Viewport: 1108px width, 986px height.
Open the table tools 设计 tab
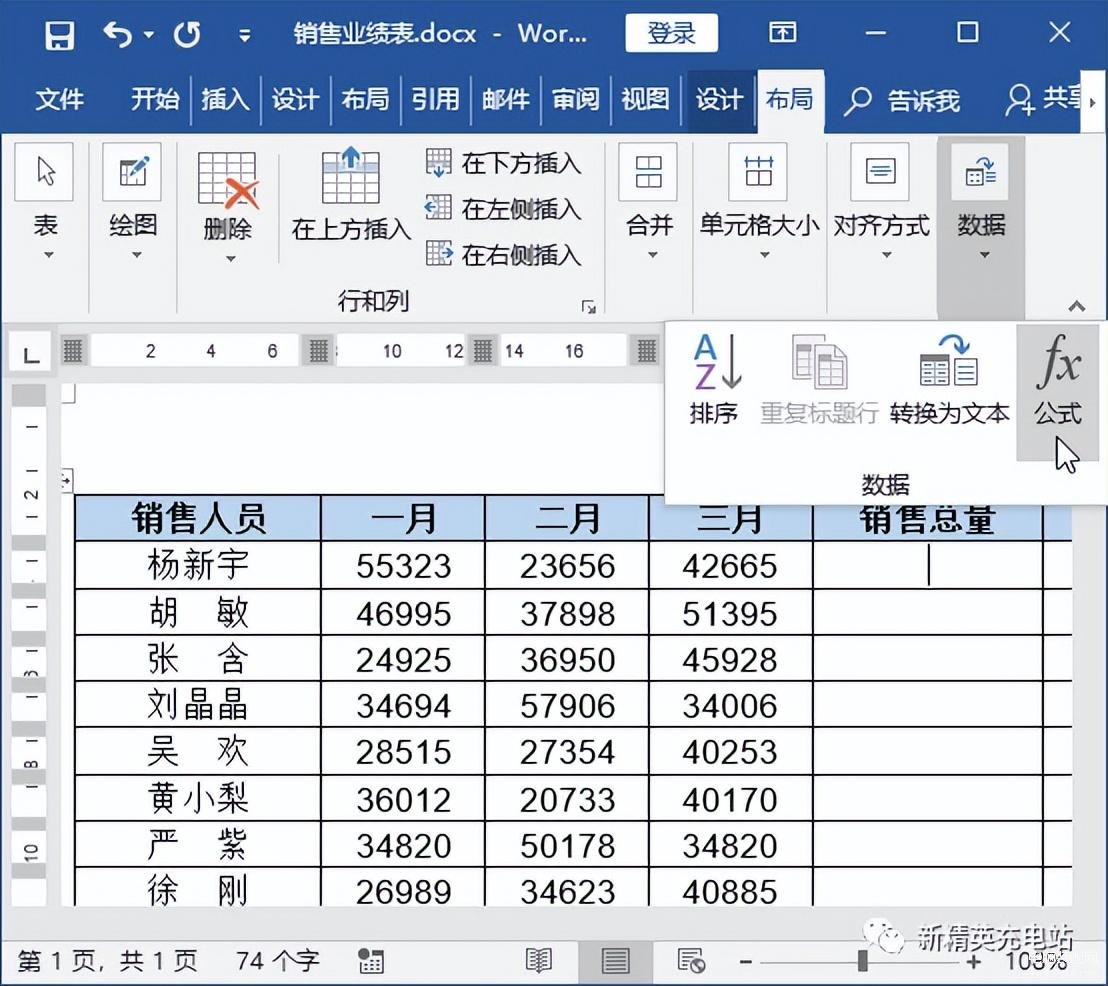click(719, 99)
